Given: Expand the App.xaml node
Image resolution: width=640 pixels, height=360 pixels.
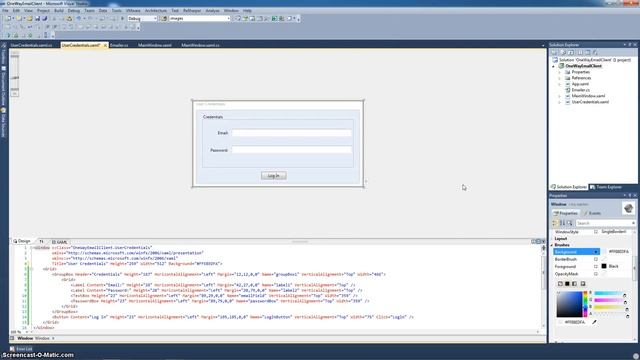Looking at the screenshot, I should point(560,84).
